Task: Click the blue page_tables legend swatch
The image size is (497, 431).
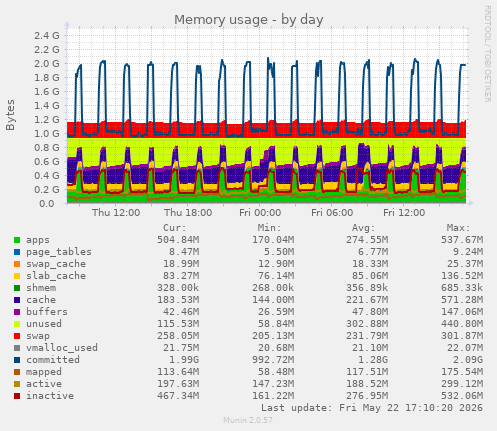Action: (x=17, y=252)
